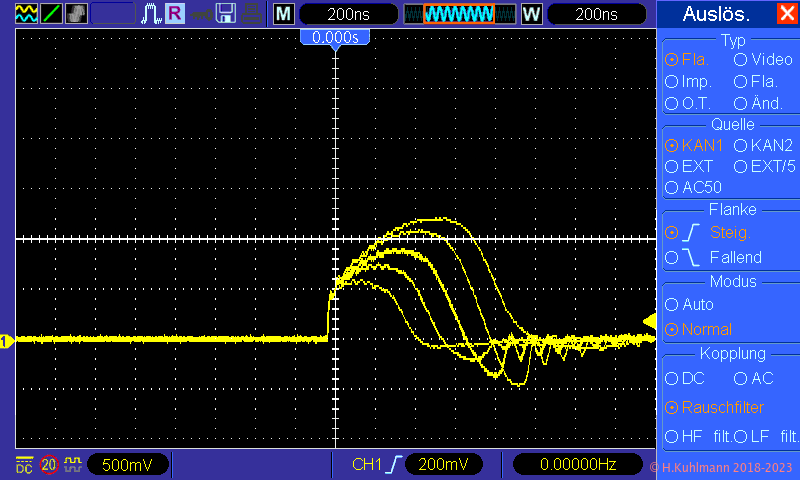800x480 pixels.
Task: Click the yellow waveform icon in toolbar
Action: point(25,13)
